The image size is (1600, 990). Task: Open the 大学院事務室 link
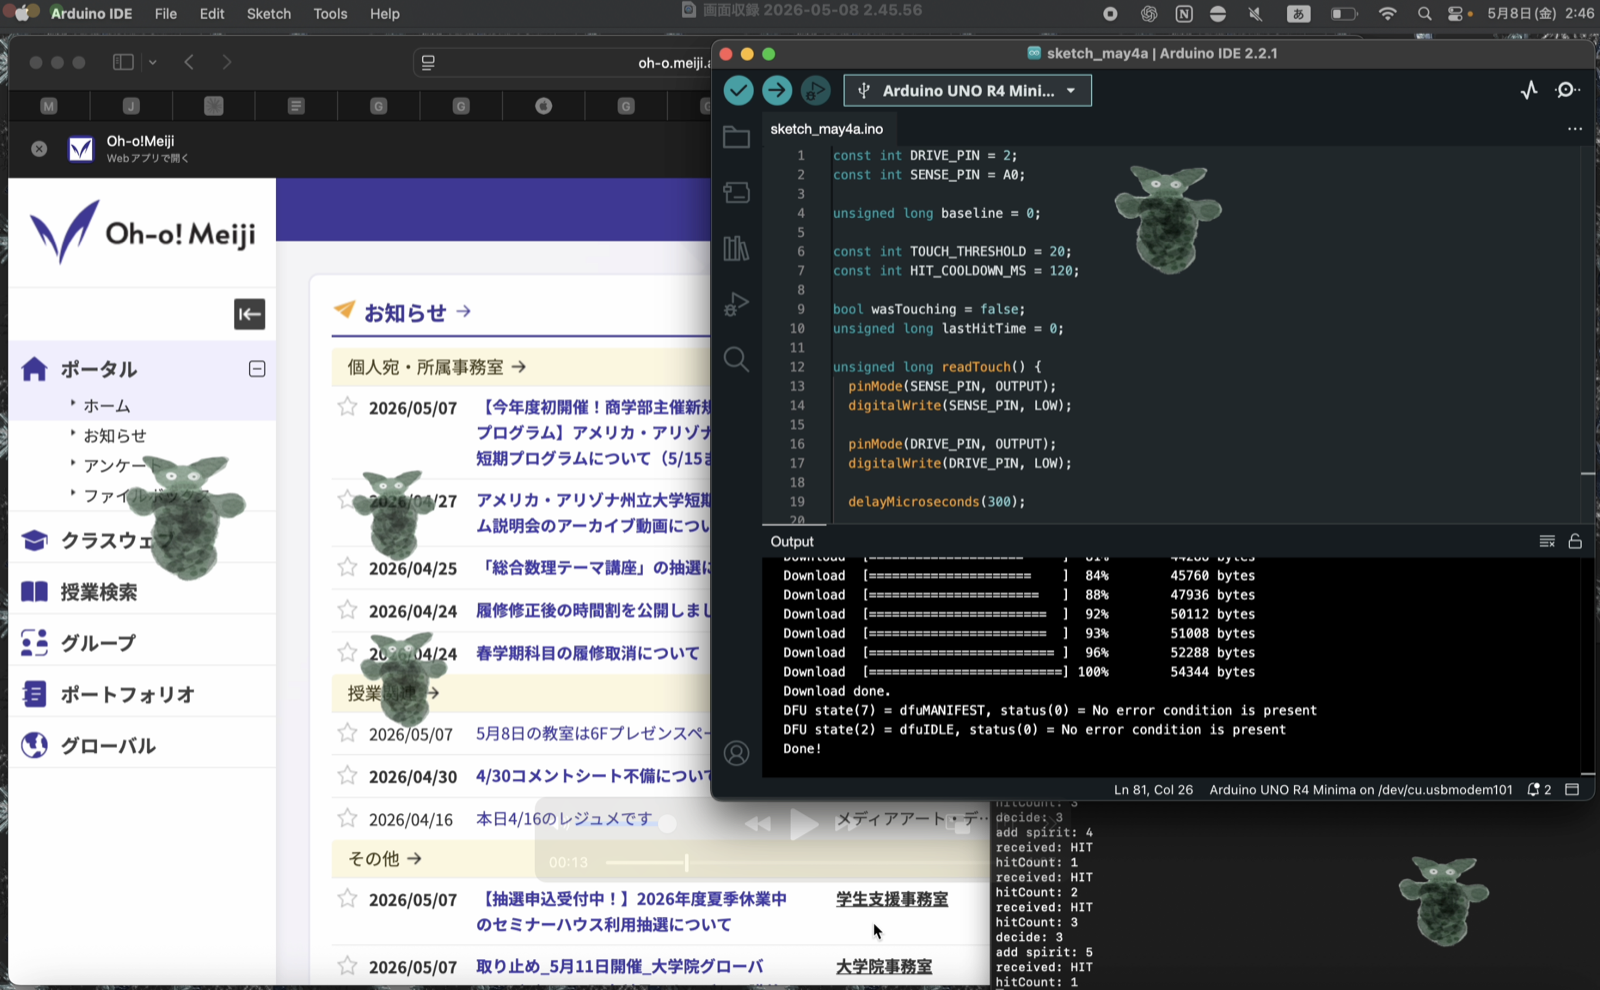tap(884, 967)
